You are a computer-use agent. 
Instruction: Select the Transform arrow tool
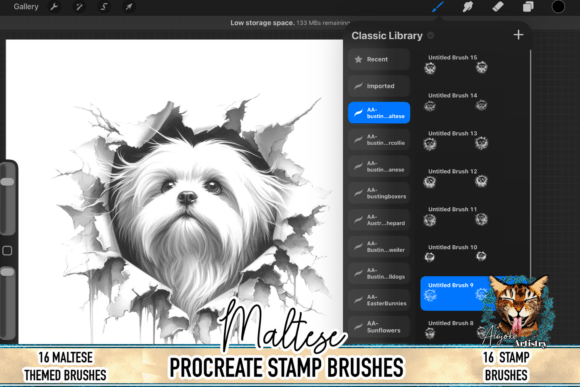[x=129, y=7]
